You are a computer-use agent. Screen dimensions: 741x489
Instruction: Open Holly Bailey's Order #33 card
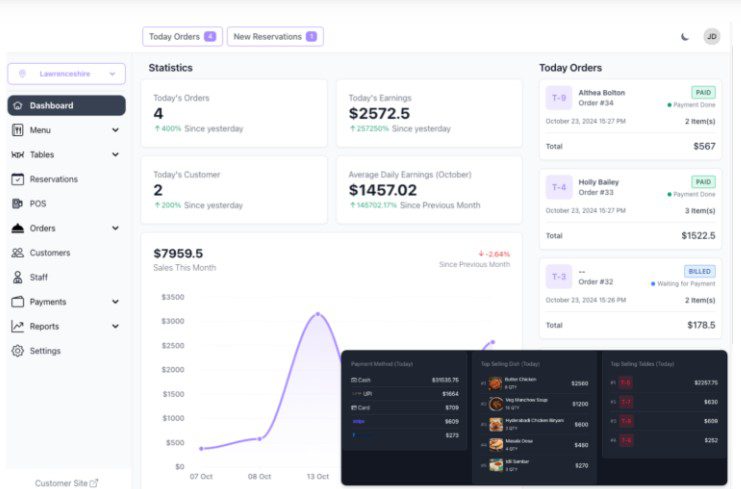[630, 208]
